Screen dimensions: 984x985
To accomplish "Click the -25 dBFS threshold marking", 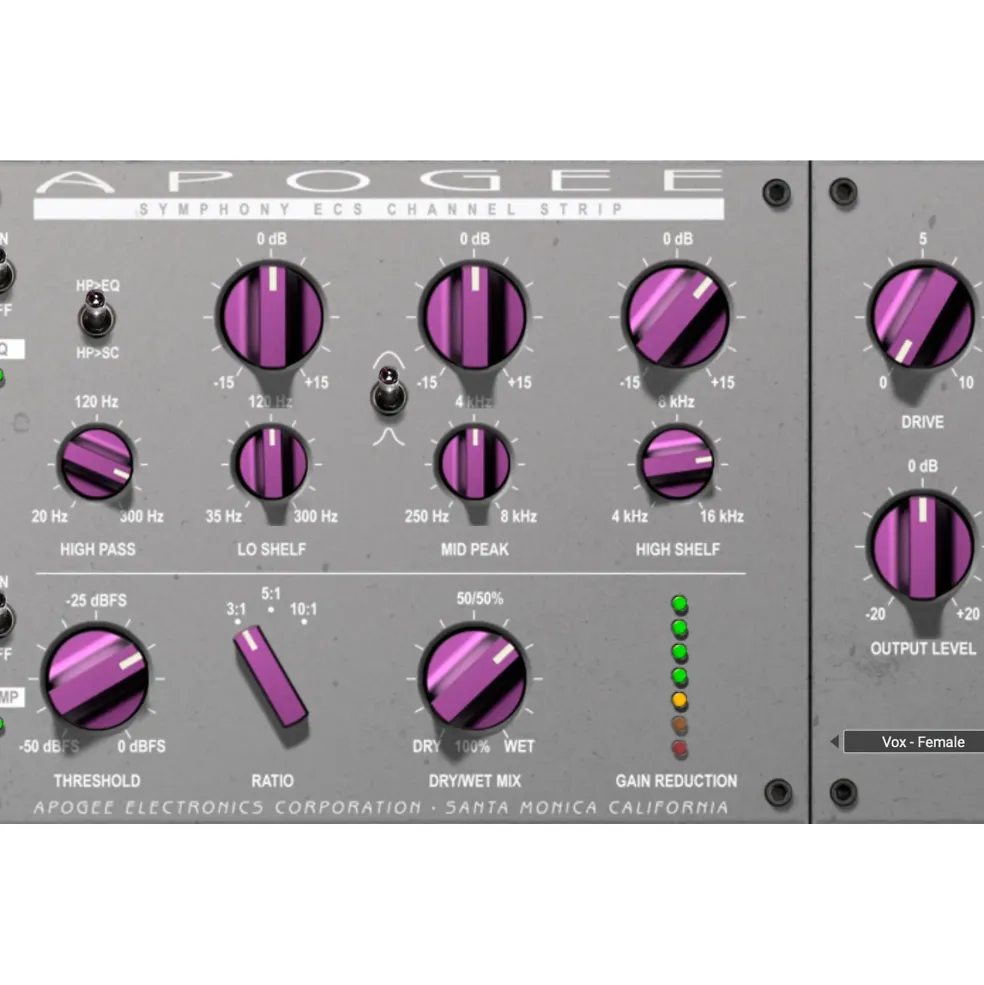I will 96,601.
